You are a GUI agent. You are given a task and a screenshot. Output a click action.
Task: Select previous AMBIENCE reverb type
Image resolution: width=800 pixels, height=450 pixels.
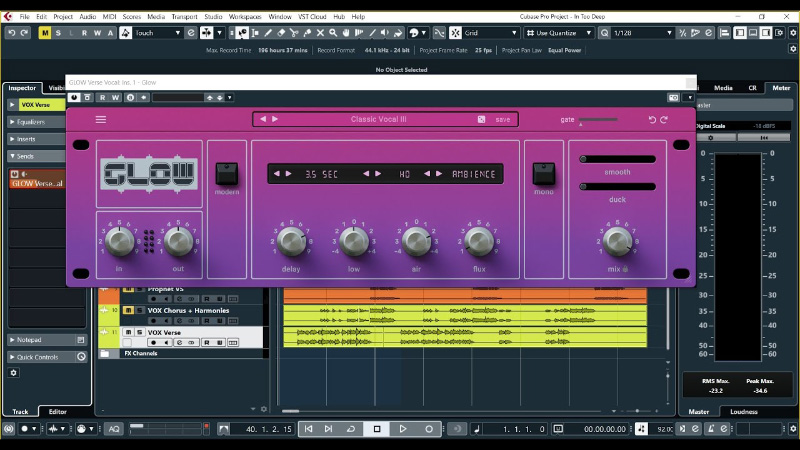(x=427, y=174)
